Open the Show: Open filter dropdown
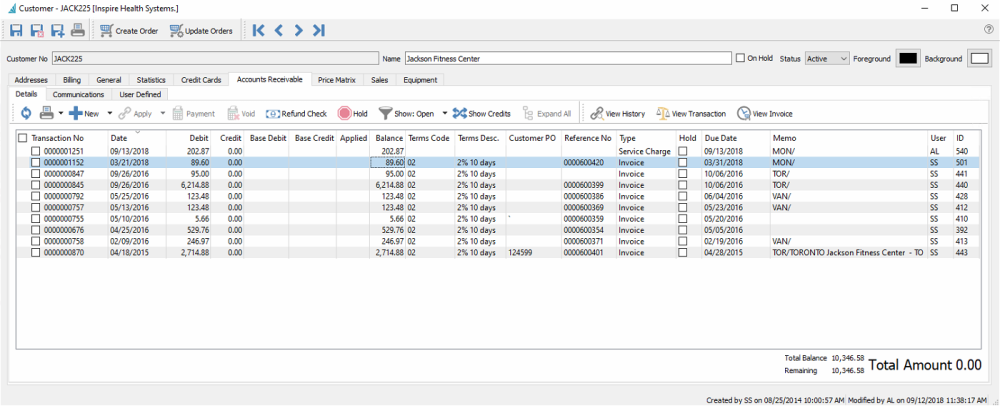The image size is (1000, 406). 444,114
